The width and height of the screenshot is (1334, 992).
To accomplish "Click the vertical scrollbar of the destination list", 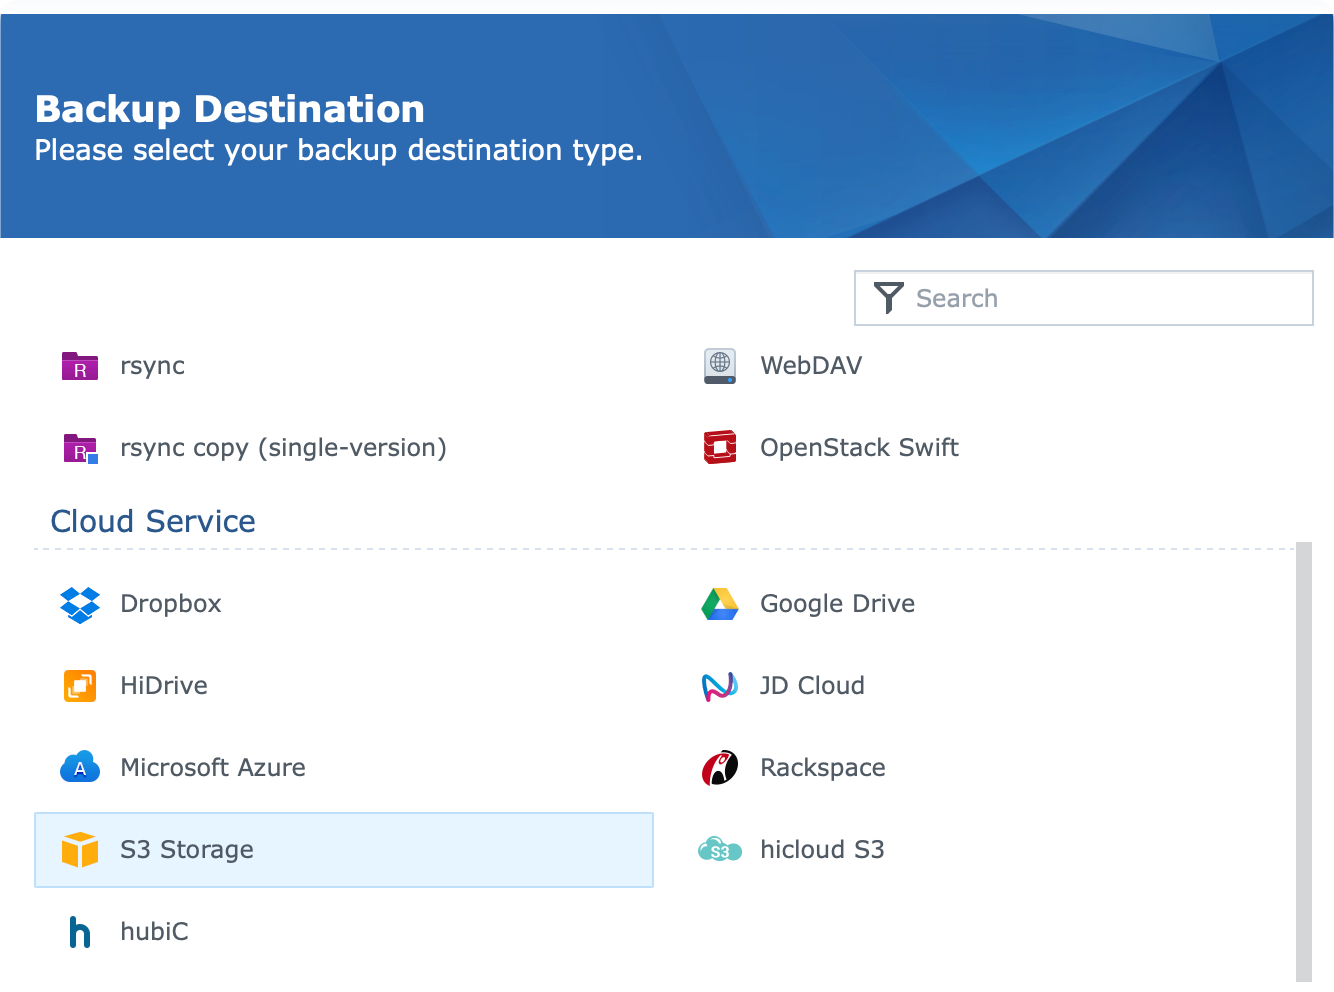I will [1303, 762].
